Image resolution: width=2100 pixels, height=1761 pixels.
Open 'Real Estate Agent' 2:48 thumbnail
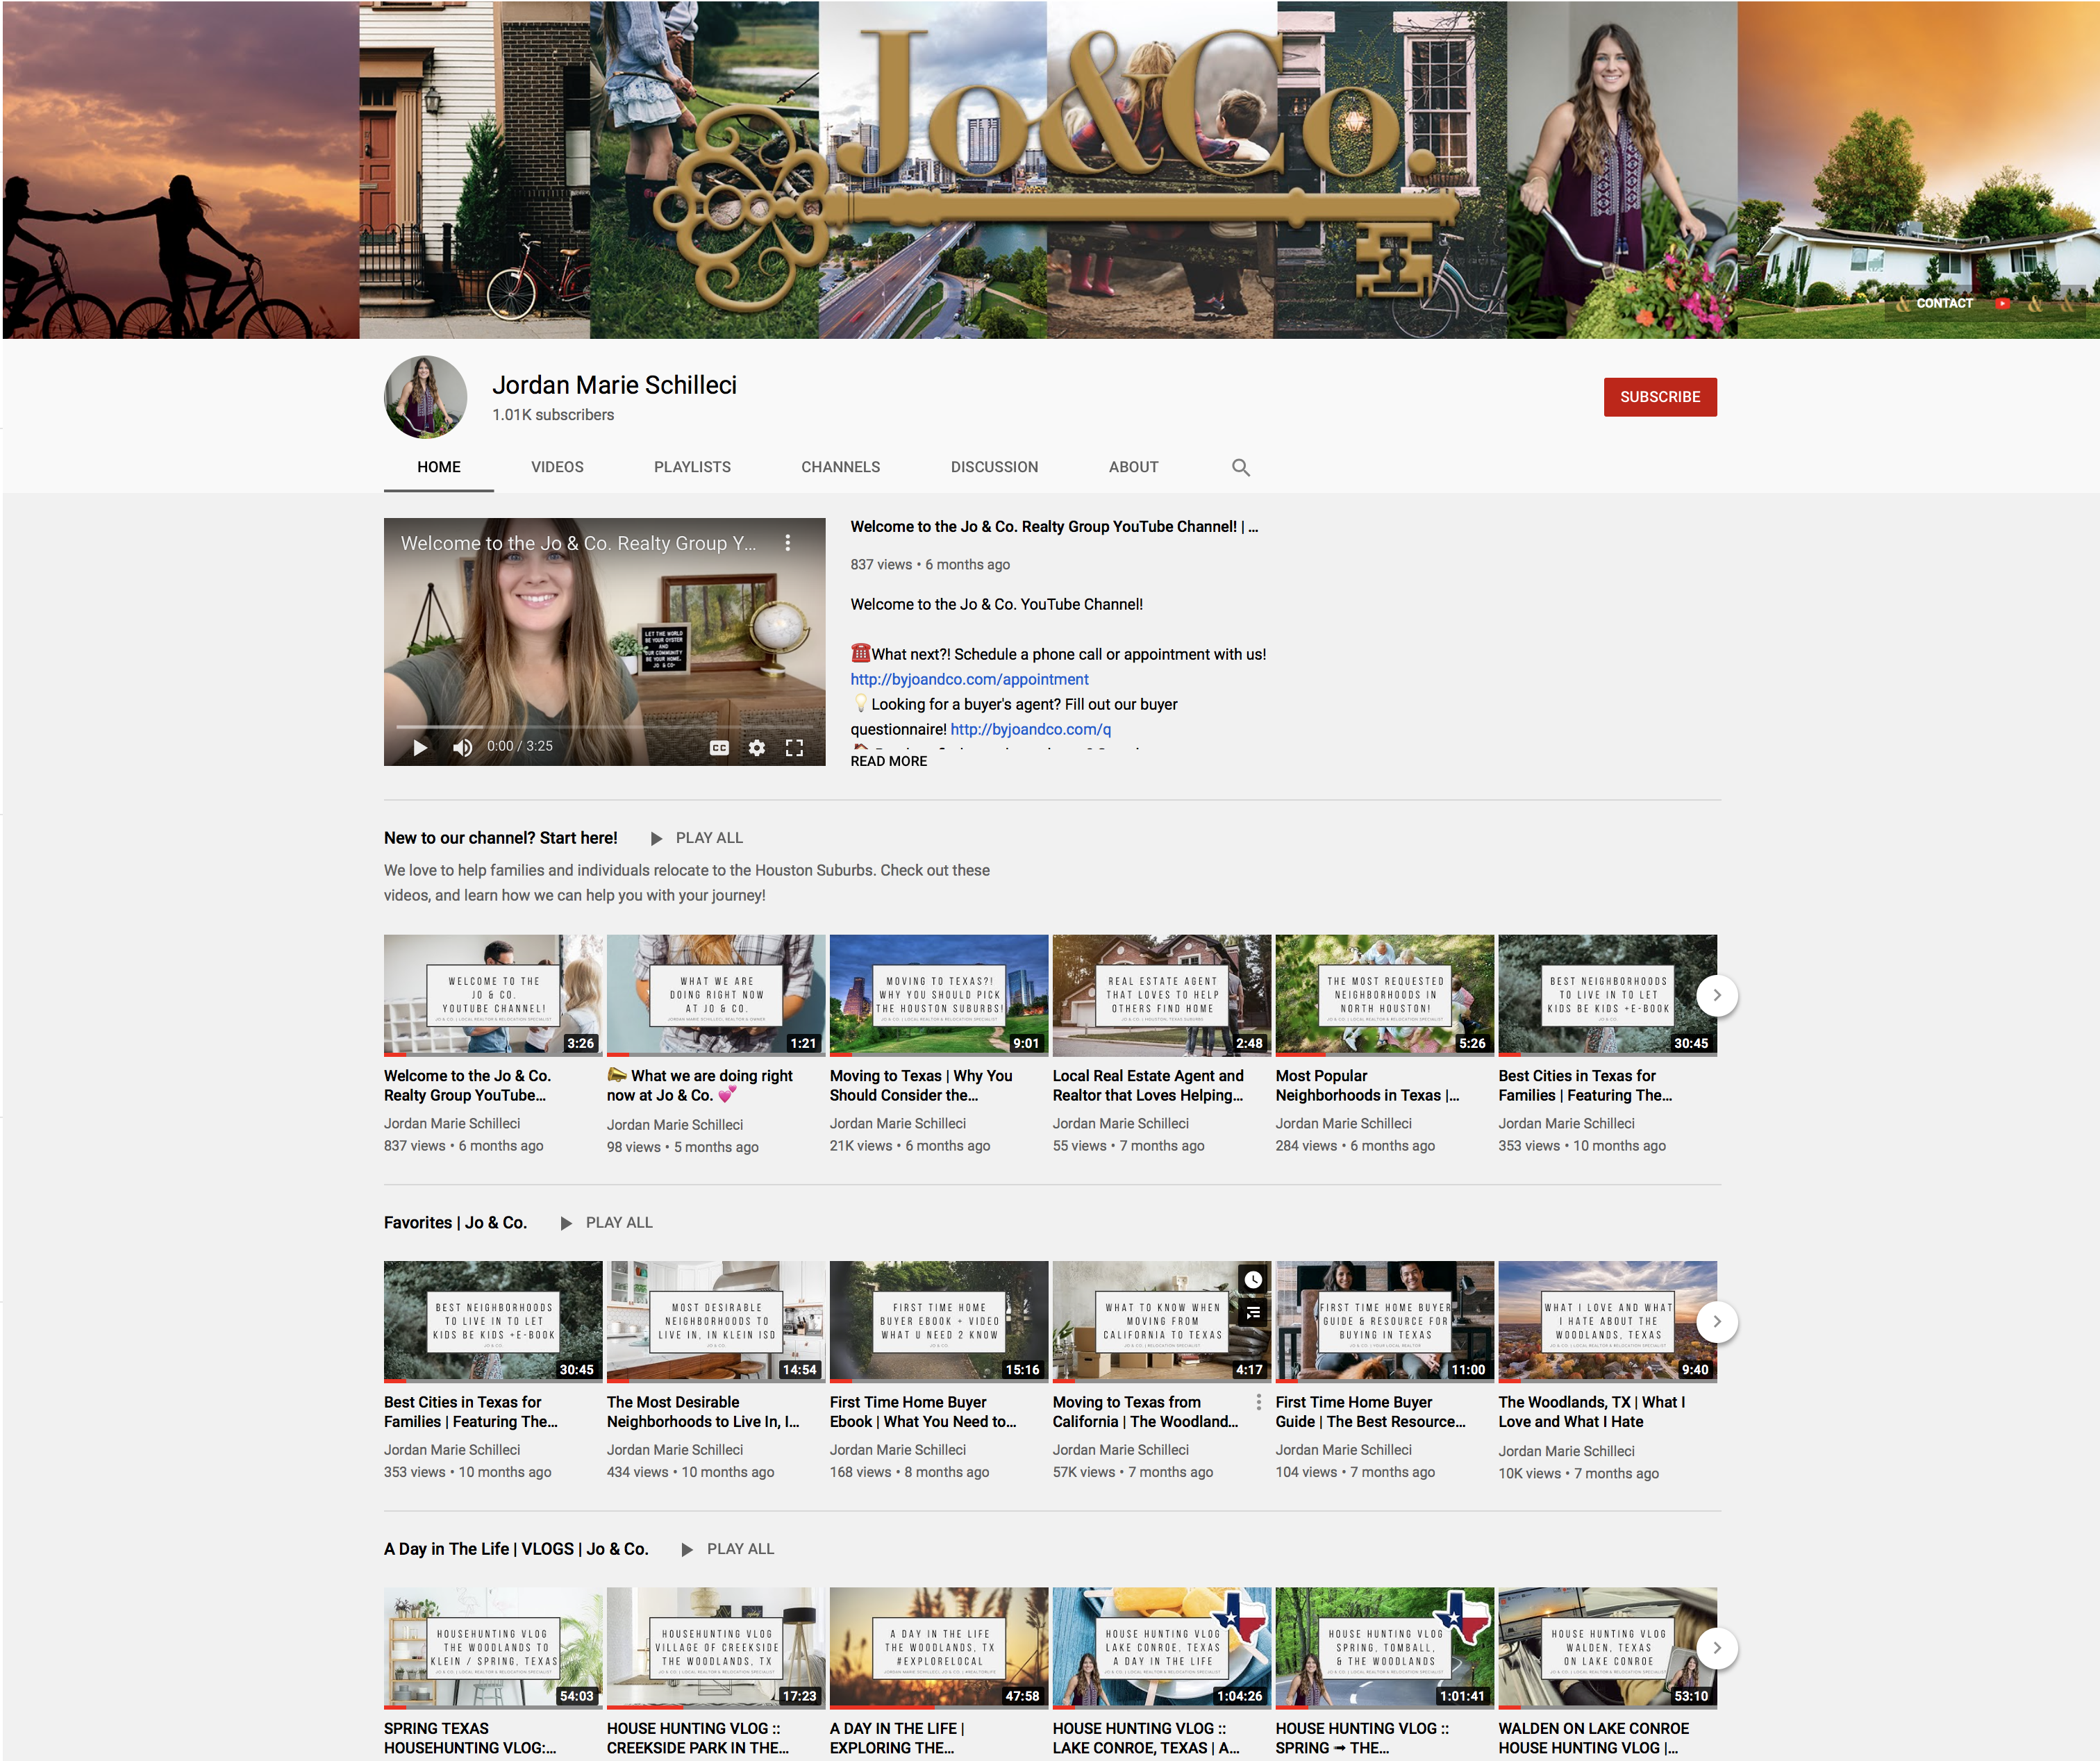pyautogui.click(x=1162, y=995)
